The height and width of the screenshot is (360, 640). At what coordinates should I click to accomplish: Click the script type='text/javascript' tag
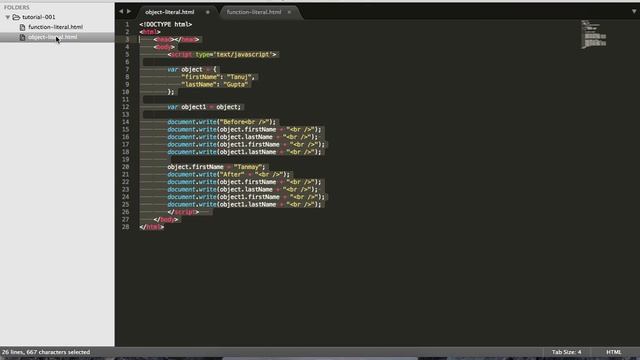[222, 54]
